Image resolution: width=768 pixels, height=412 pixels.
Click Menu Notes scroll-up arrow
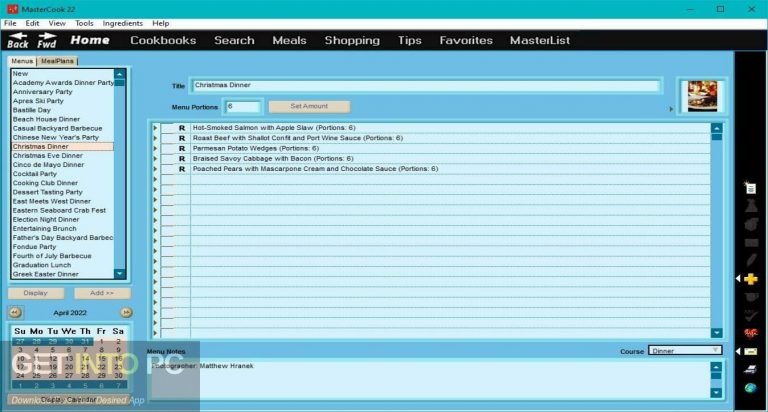coord(716,367)
